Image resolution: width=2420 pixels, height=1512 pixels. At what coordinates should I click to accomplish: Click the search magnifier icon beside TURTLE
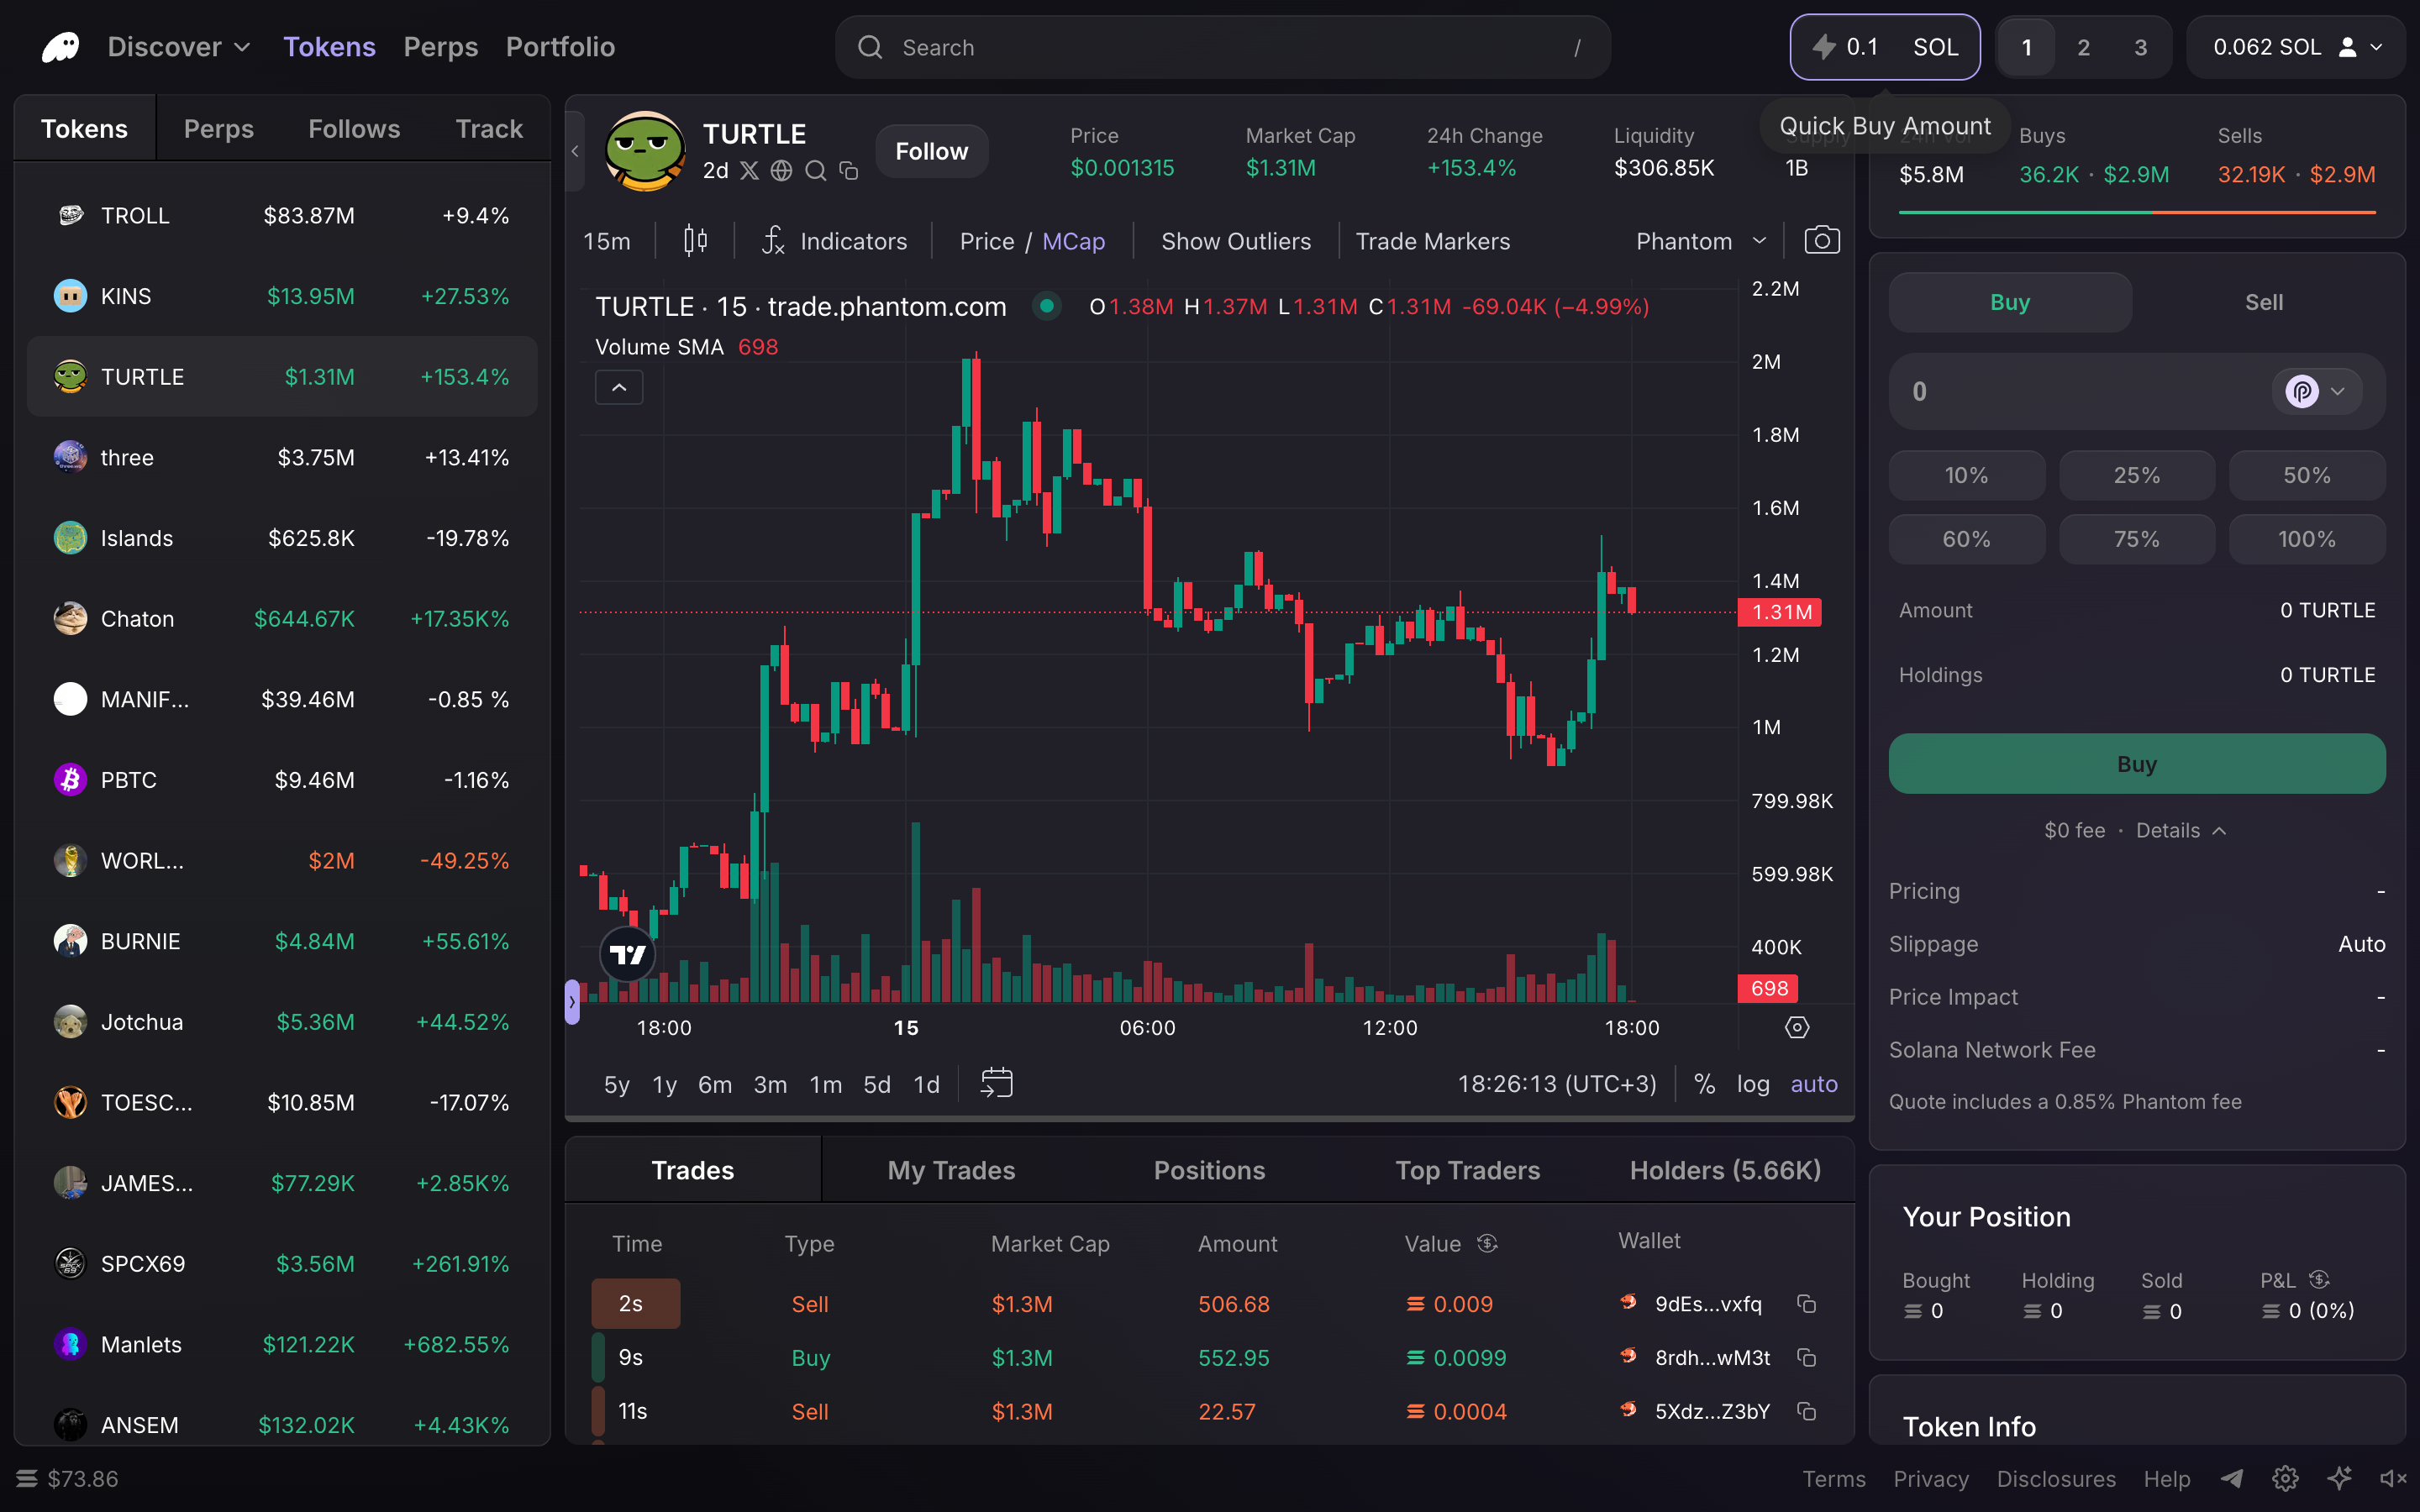click(x=816, y=171)
